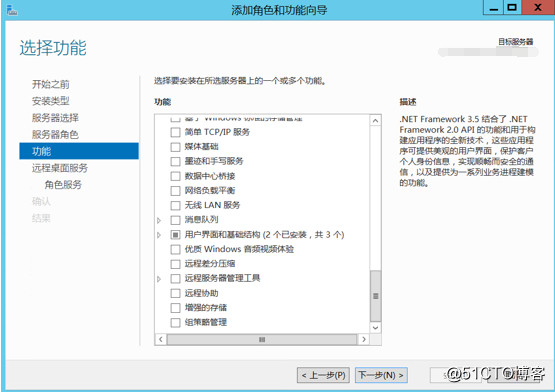Open the 远程桌面服务 wizard step

pos(60,168)
